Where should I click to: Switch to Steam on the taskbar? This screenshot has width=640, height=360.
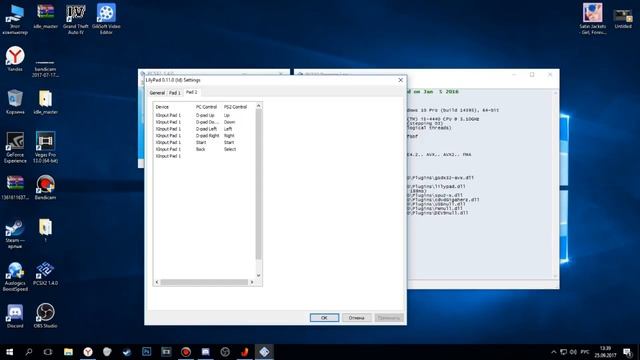(x=127, y=352)
